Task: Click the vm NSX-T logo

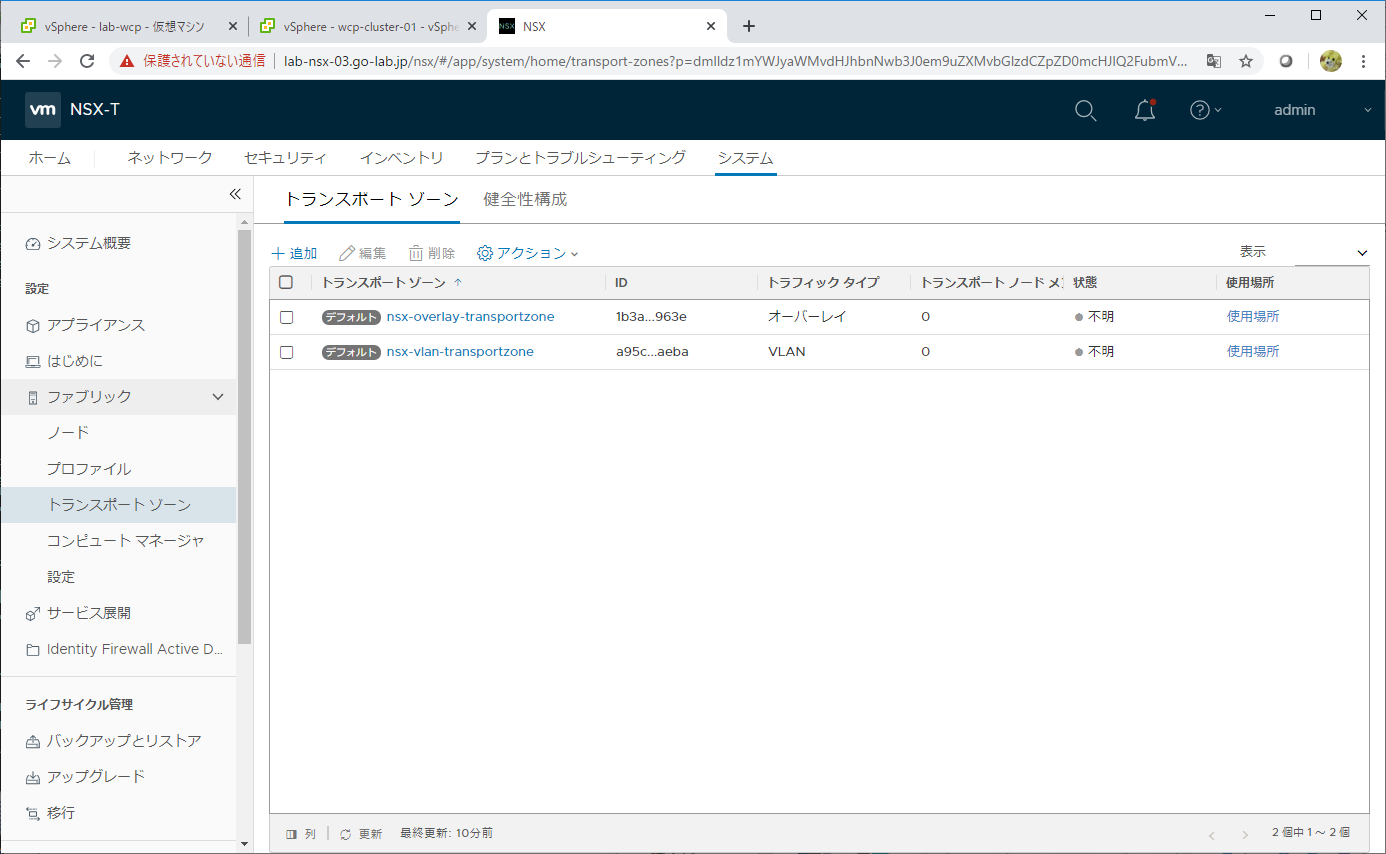Action: (72, 110)
